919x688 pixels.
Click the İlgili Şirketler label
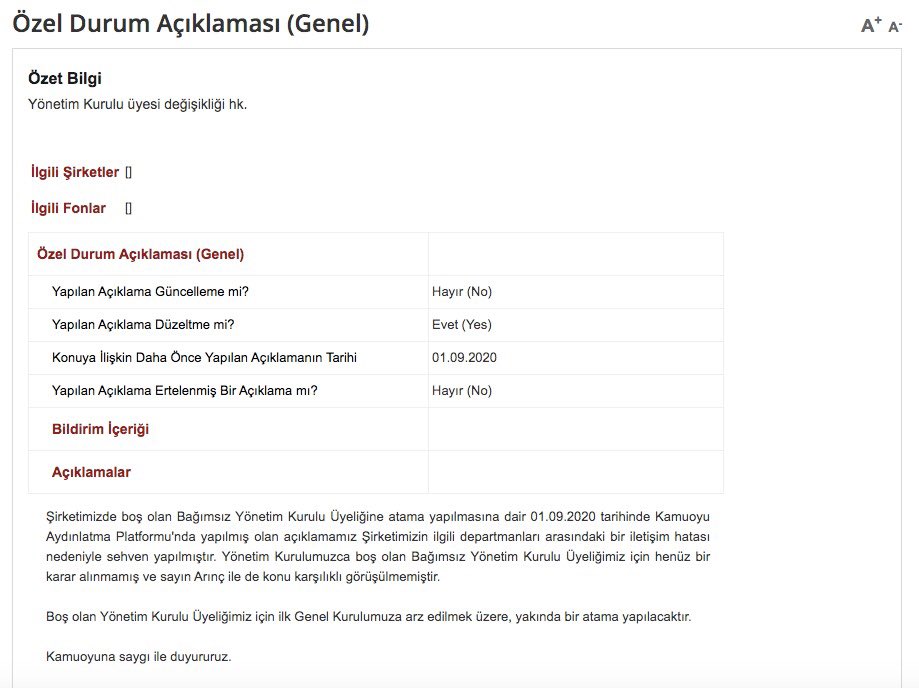(x=75, y=172)
